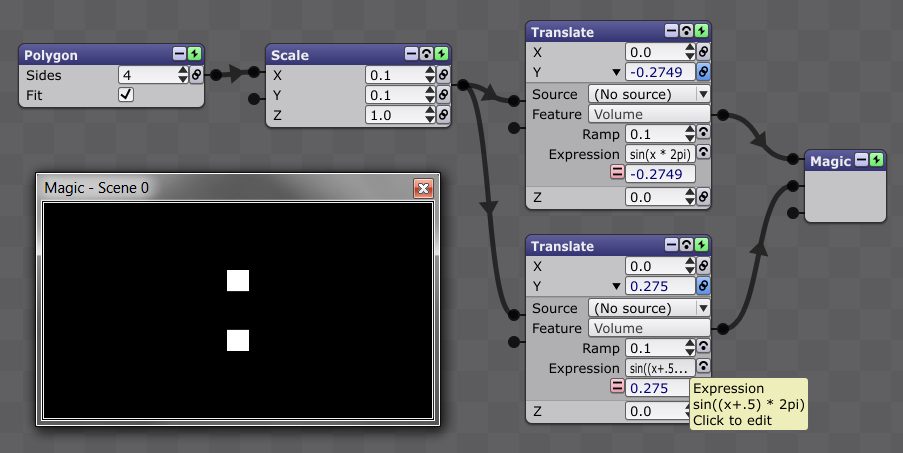Open the Feature Volume dropdown in the Translate node with Y 0.275
This screenshot has width=903, height=453.
pyautogui.click(x=649, y=328)
